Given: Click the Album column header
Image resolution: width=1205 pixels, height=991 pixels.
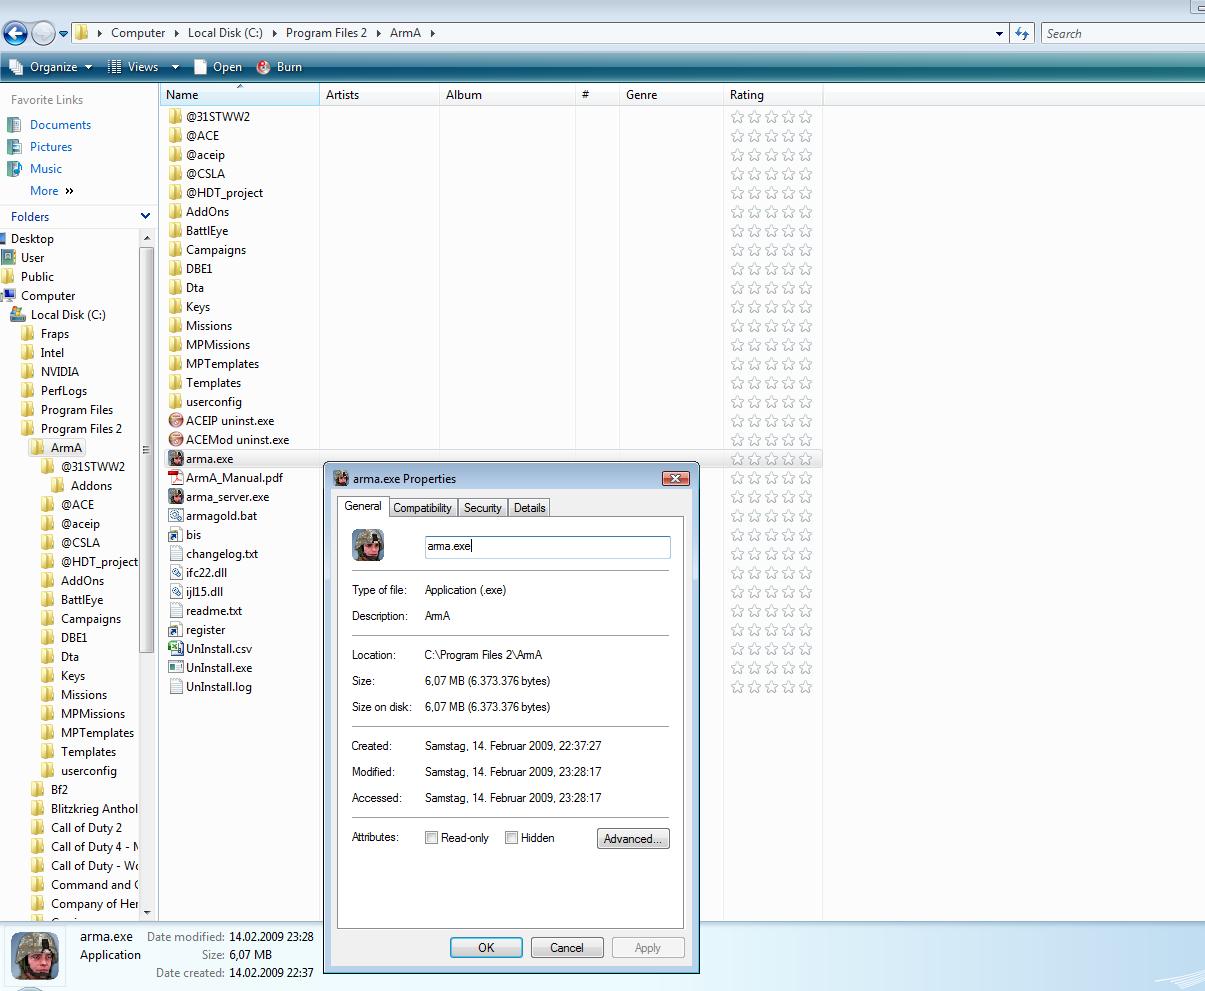Looking at the screenshot, I should click(507, 95).
